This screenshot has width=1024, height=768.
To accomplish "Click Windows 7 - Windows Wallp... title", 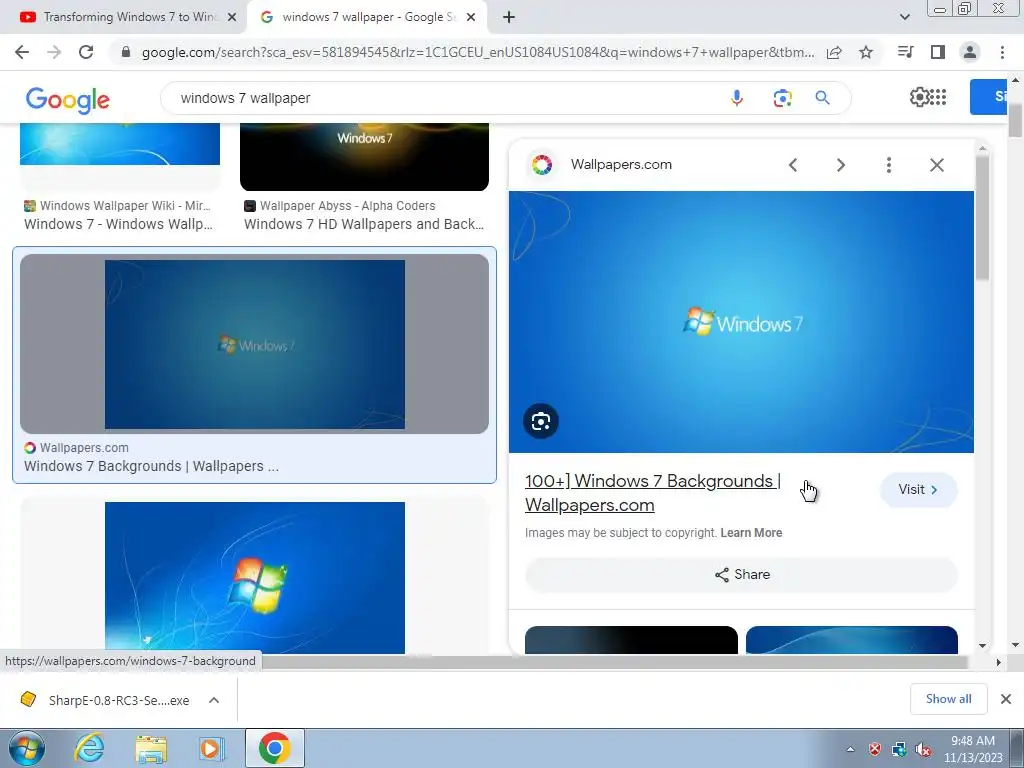I will pyautogui.click(x=118, y=224).
